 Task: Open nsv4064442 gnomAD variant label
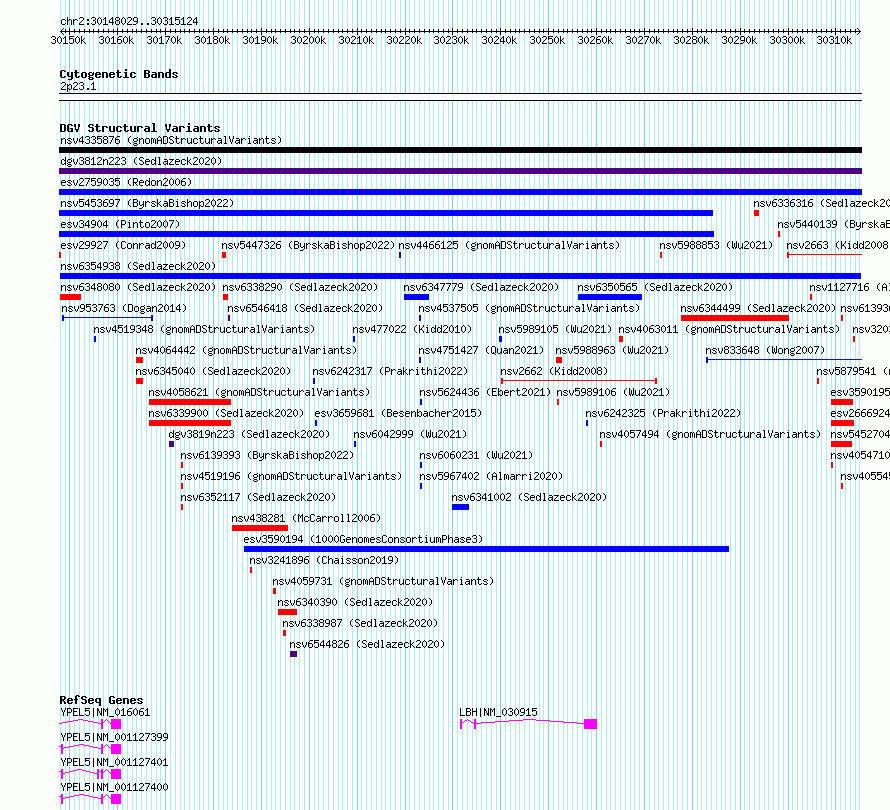[x=246, y=350]
